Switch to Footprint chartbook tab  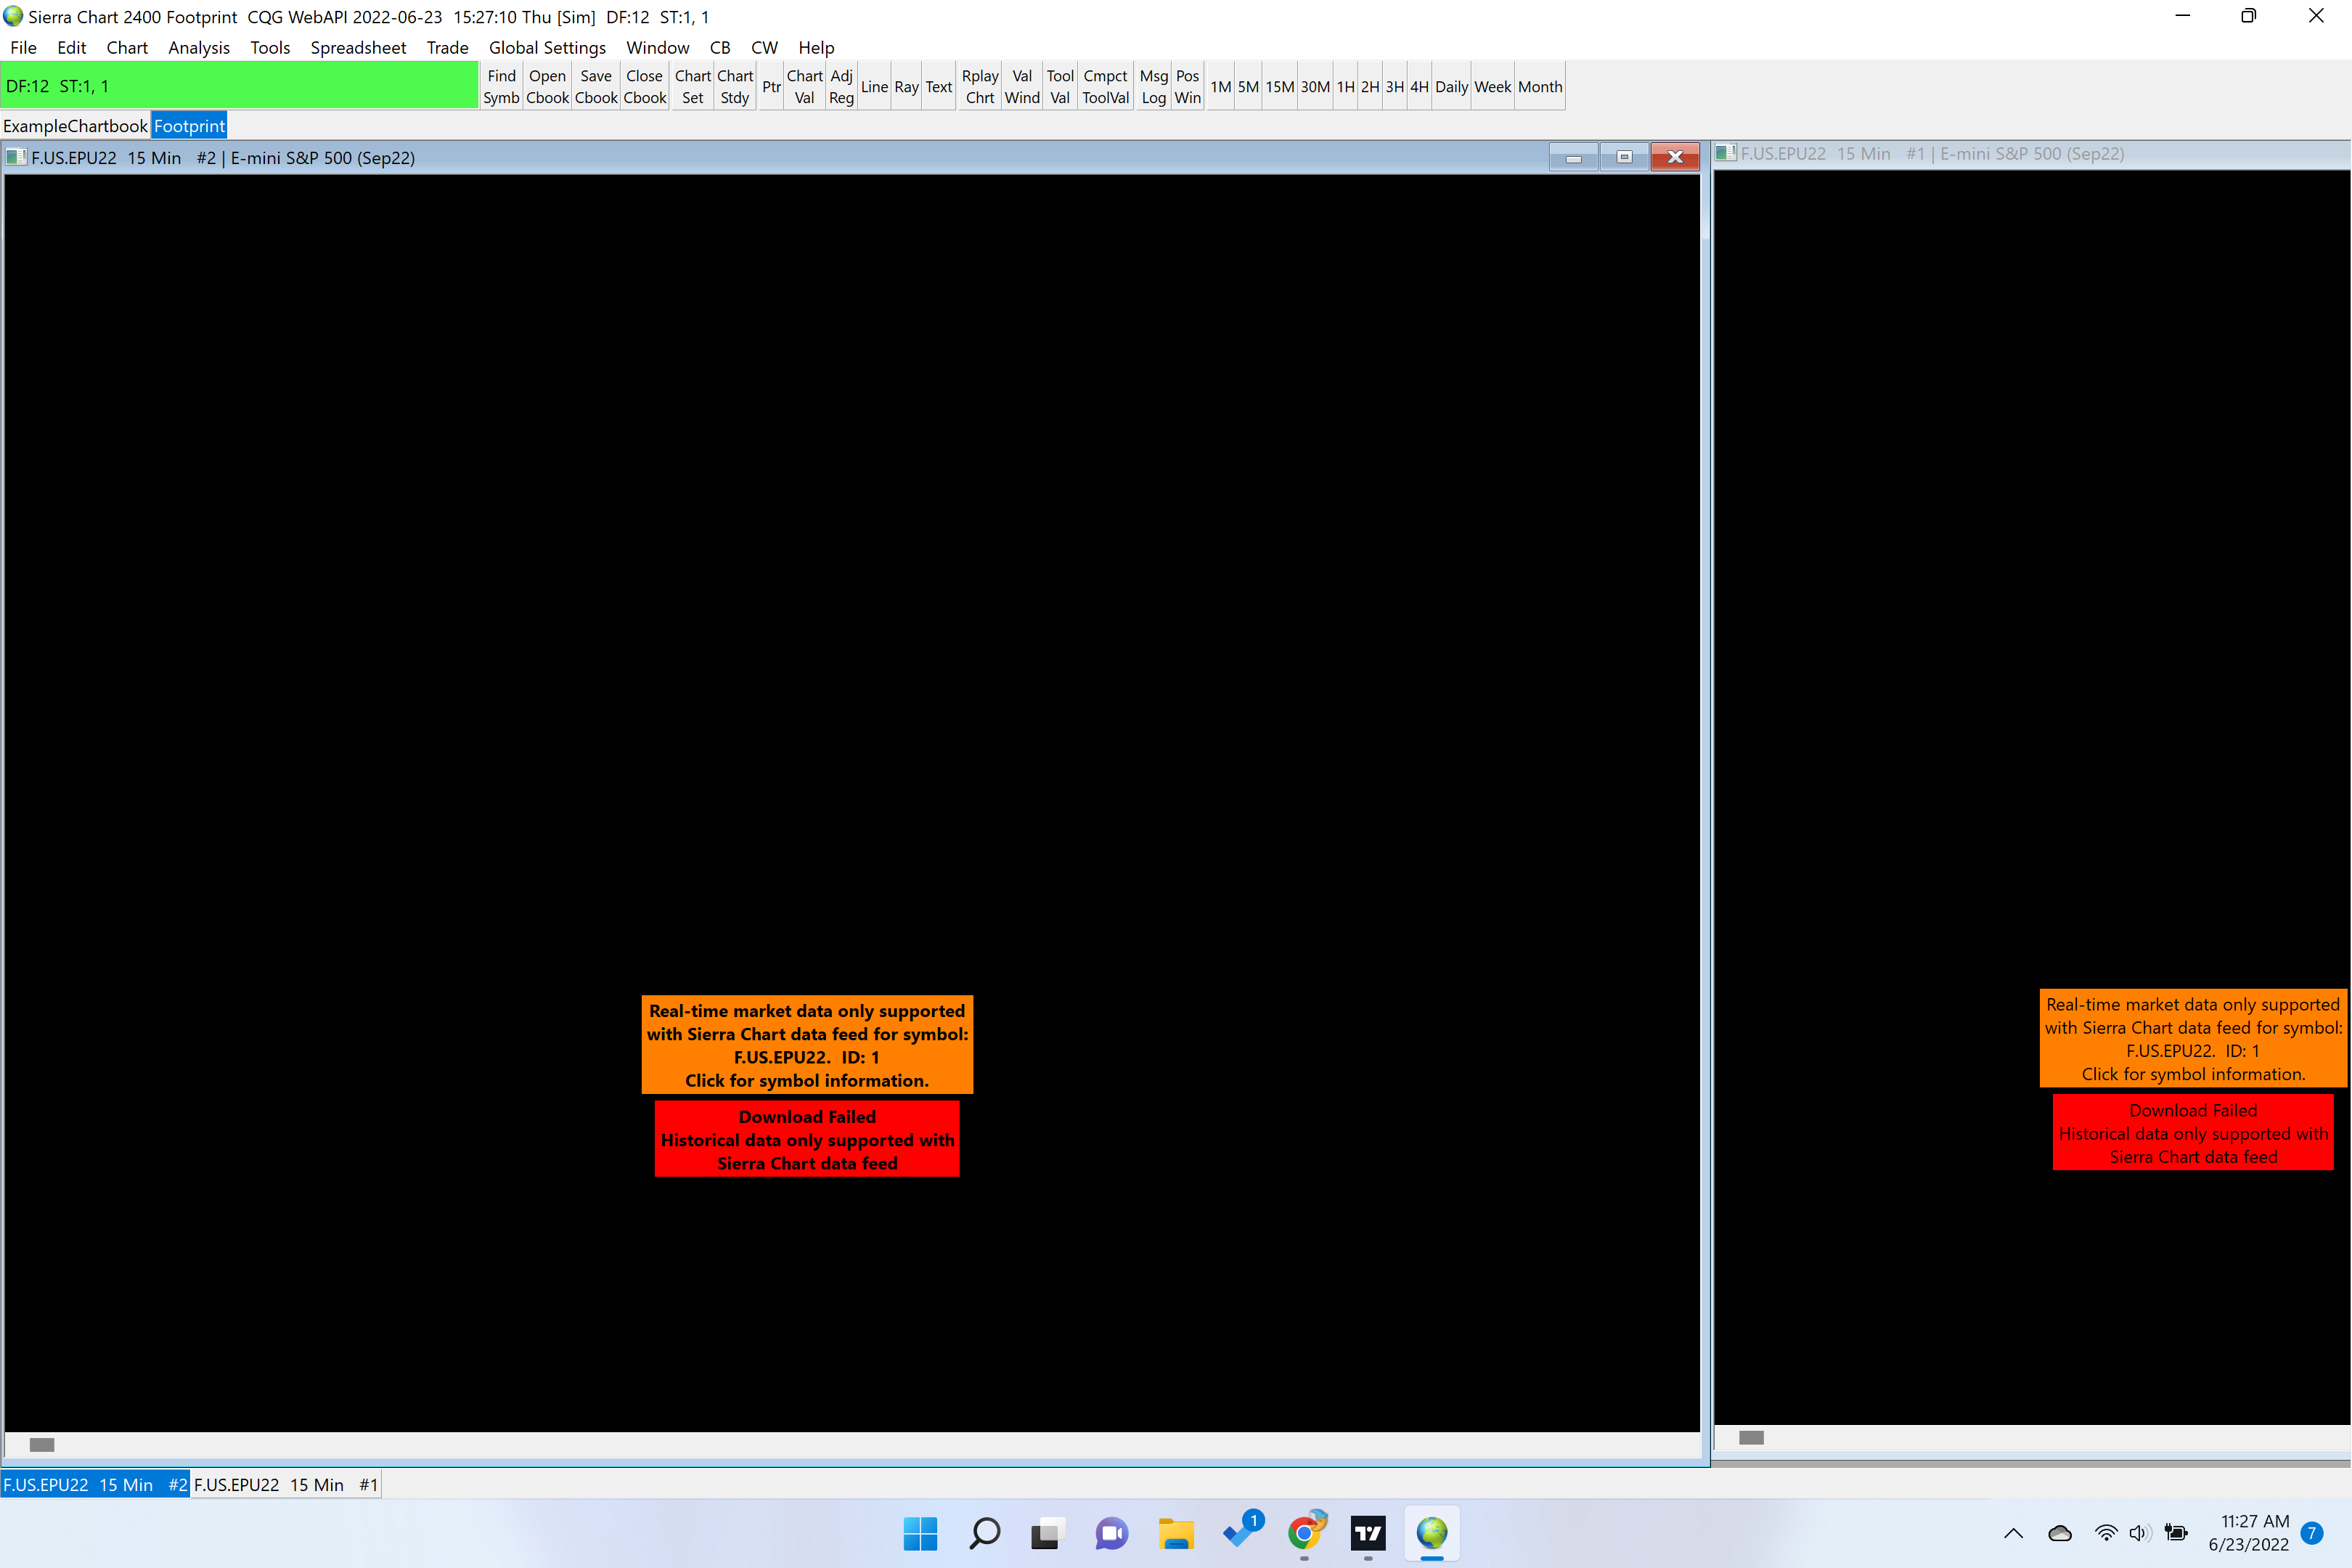point(189,126)
